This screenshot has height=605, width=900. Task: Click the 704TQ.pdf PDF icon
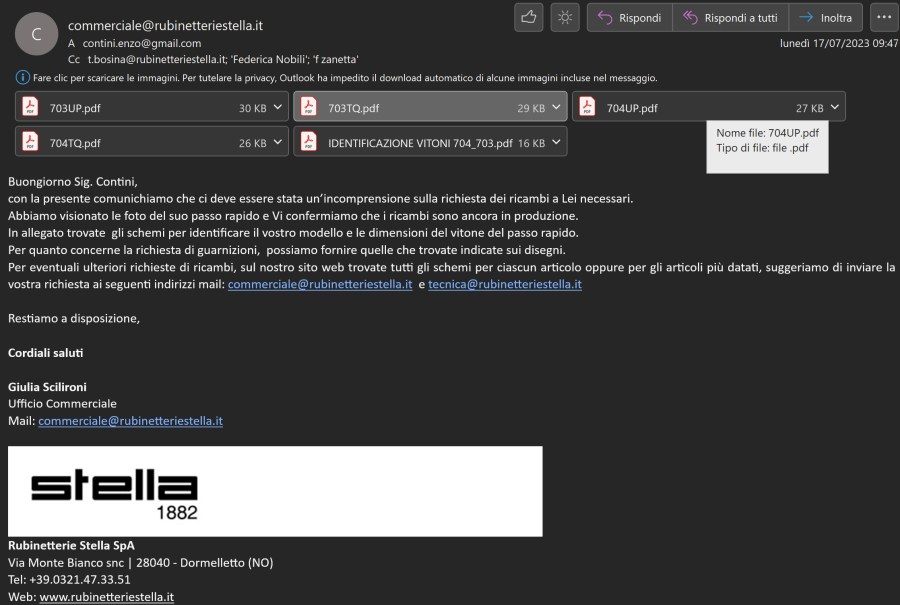click(30, 143)
